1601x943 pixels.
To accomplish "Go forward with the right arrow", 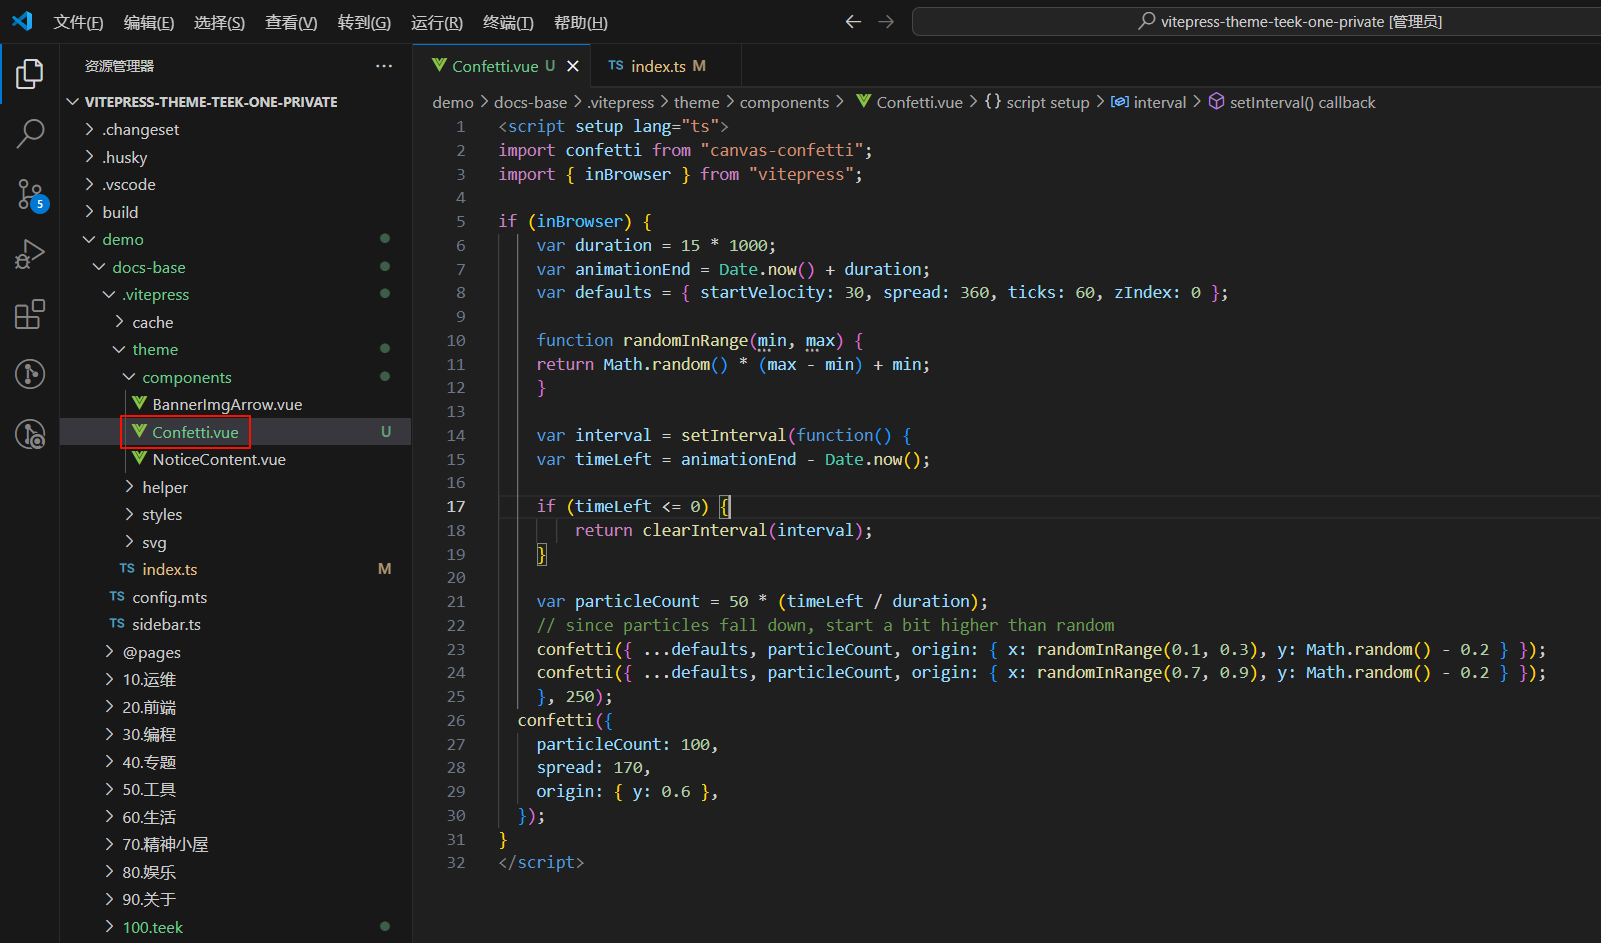I will (x=886, y=21).
